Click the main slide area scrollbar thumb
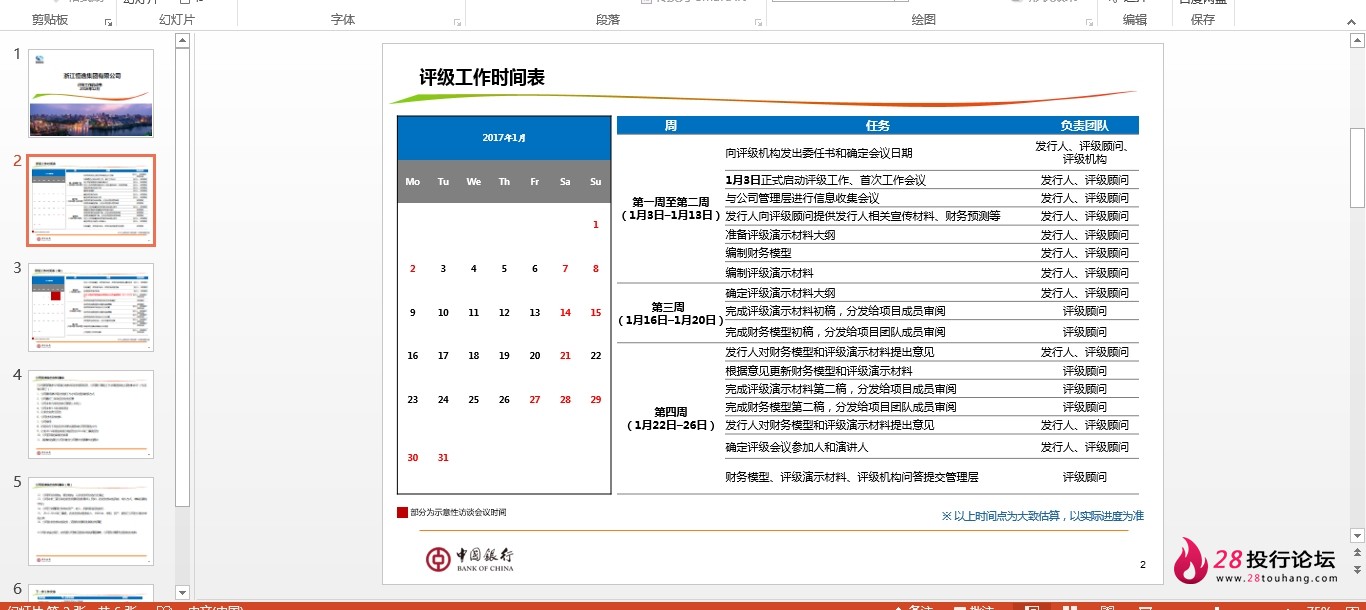 pos(1357,167)
